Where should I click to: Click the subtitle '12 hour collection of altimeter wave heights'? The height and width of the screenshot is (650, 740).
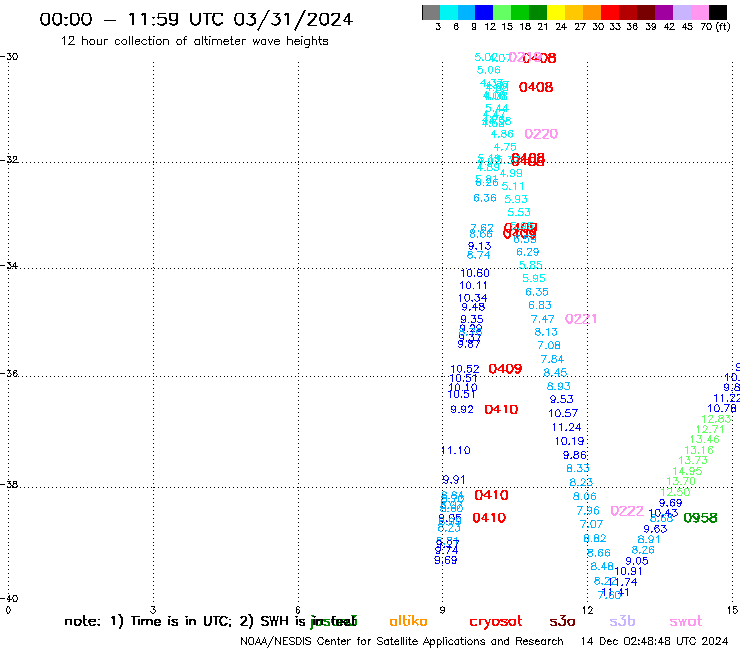click(194, 41)
